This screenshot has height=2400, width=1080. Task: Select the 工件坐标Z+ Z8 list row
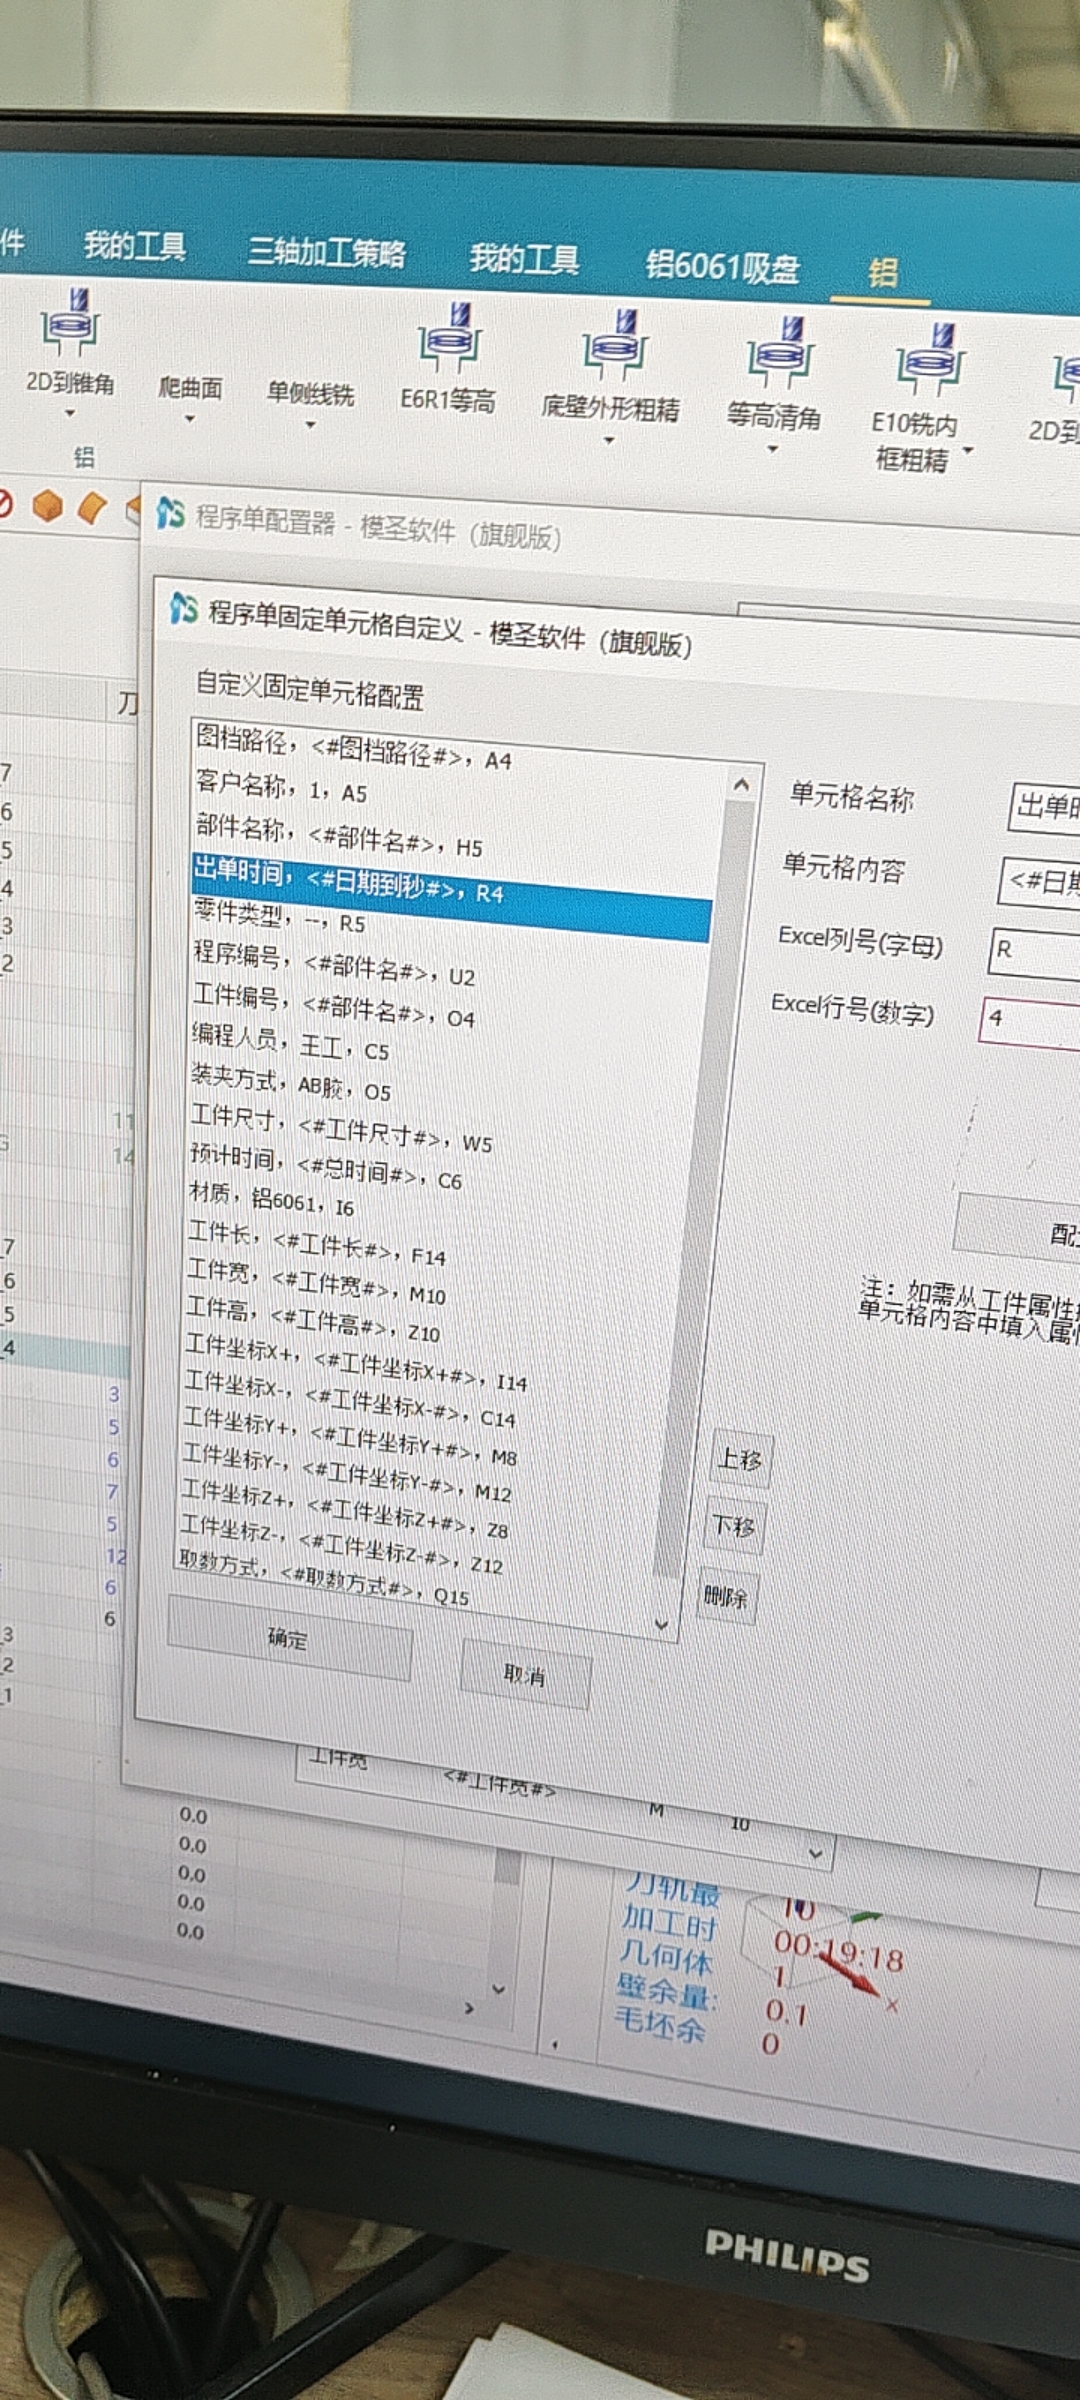click(344, 1509)
